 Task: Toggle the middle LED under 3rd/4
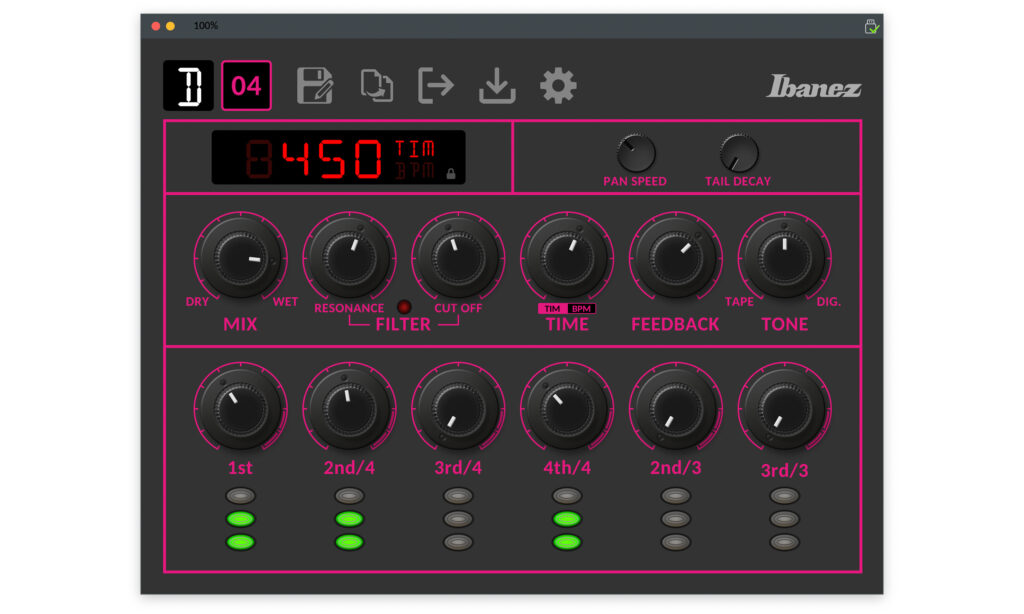[x=458, y=519]
